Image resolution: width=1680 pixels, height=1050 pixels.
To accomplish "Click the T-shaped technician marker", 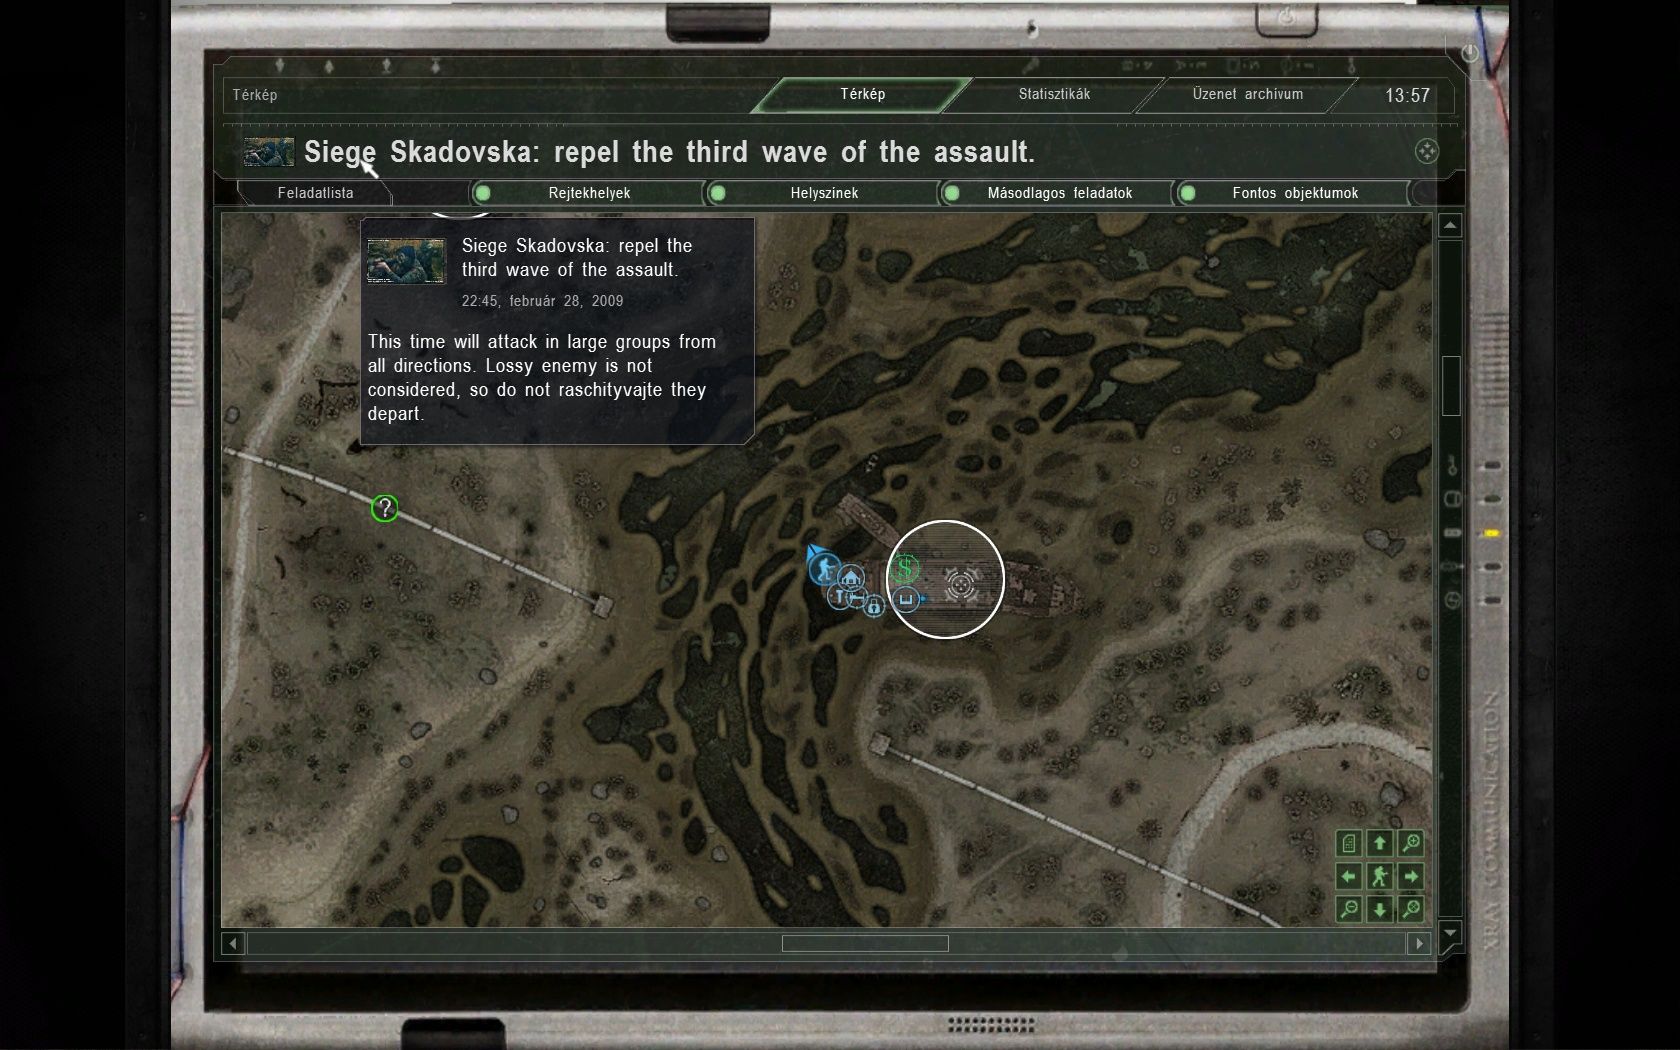I will (837, 596).
